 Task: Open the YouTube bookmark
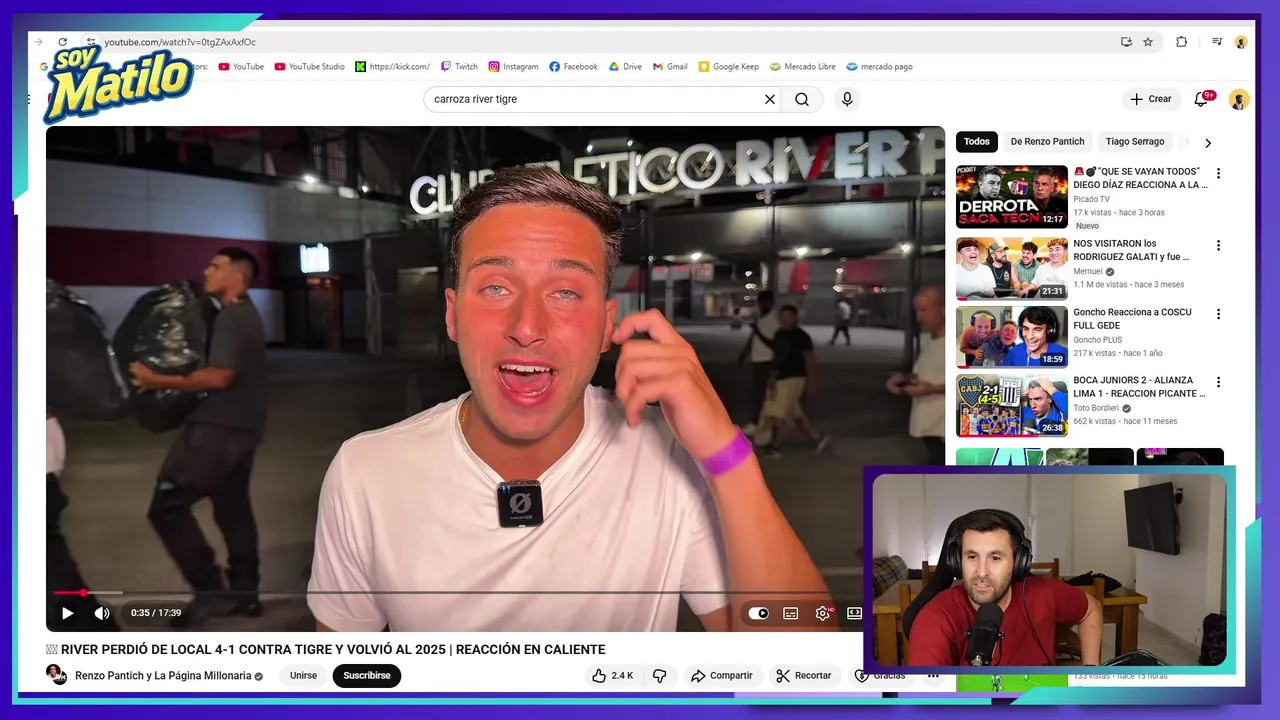coord(241,67)
